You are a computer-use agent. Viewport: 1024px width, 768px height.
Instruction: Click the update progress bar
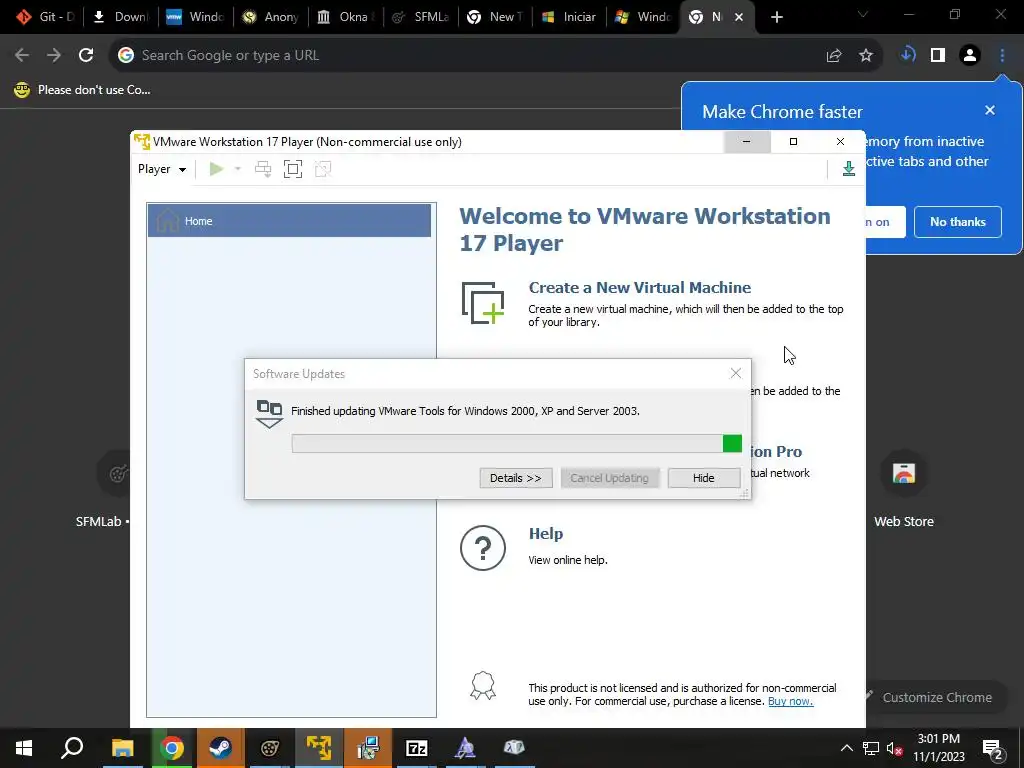(x=517, y=443)
